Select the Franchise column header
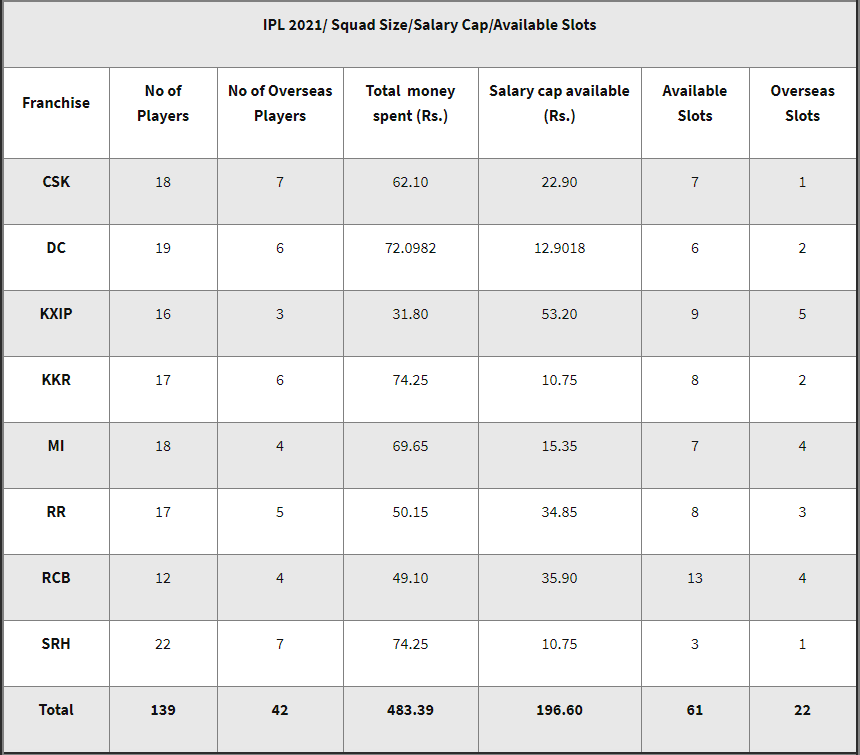 click(56, 103)
